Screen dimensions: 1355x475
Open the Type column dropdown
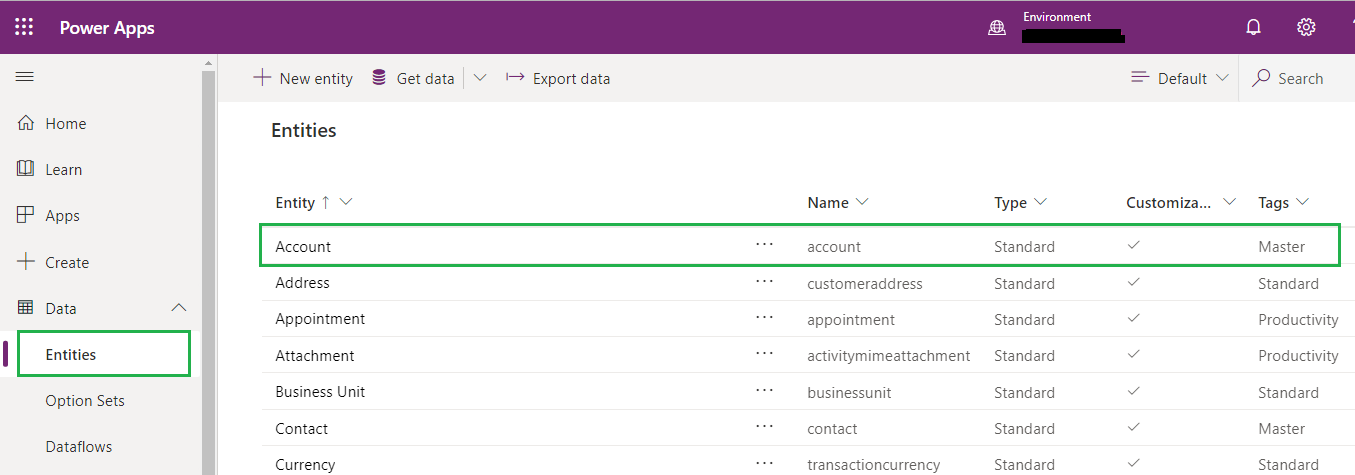[1040, 202]
